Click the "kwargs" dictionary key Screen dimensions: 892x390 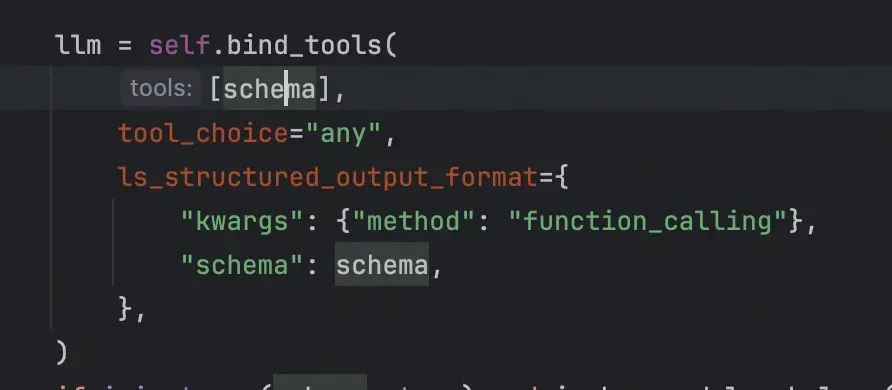tap(243, 221)
